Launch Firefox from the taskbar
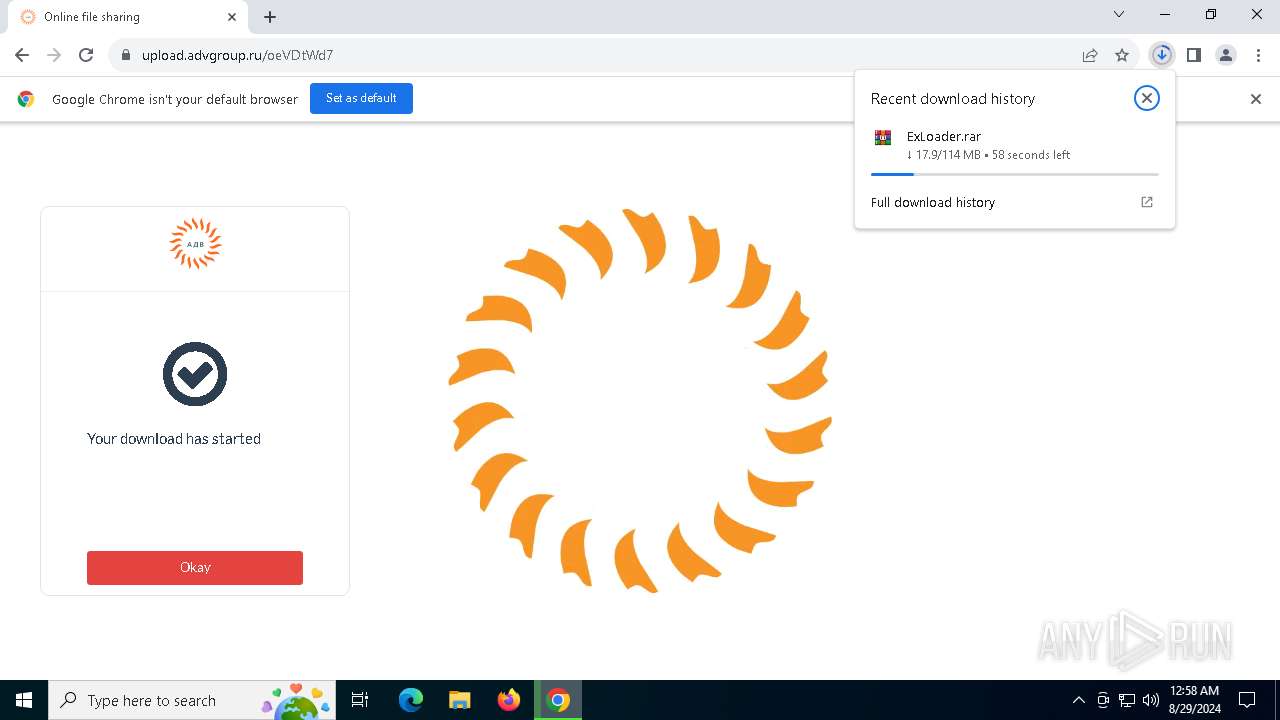The width and height of the screenshot is (1280, 720). (509, 700)
